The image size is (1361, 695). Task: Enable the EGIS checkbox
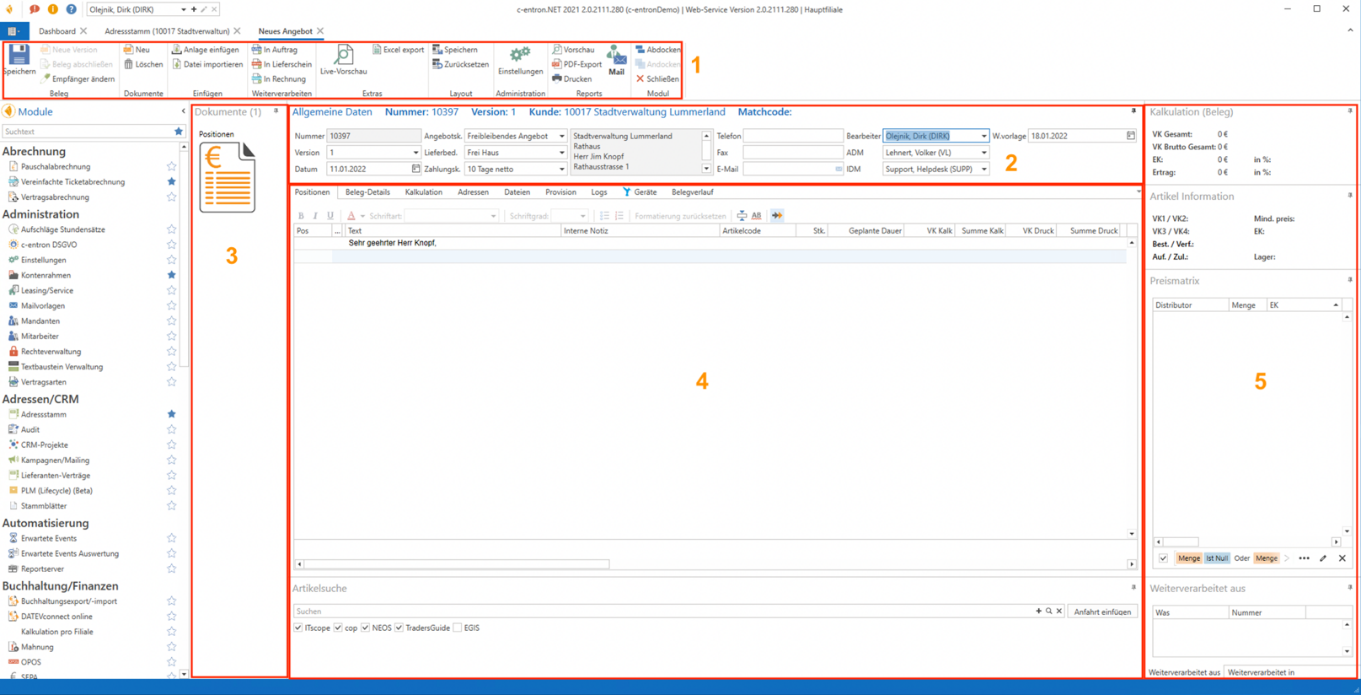[457, 628]
